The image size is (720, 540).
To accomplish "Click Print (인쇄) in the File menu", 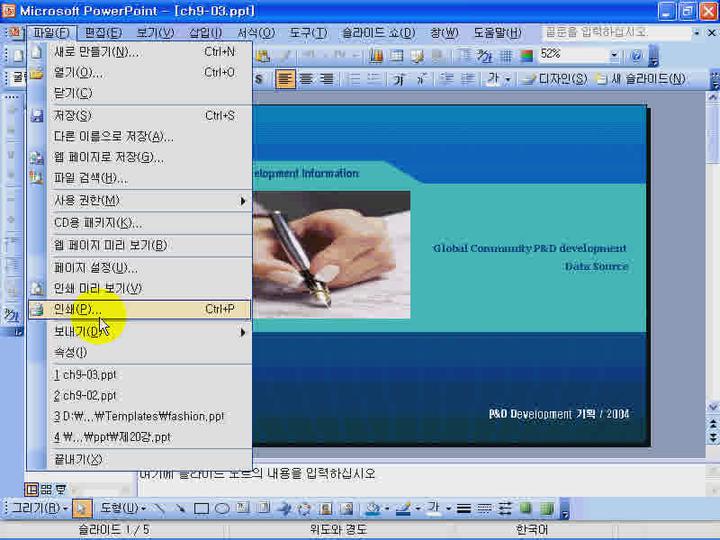I will pyautogui.click(x=139, y=309).
